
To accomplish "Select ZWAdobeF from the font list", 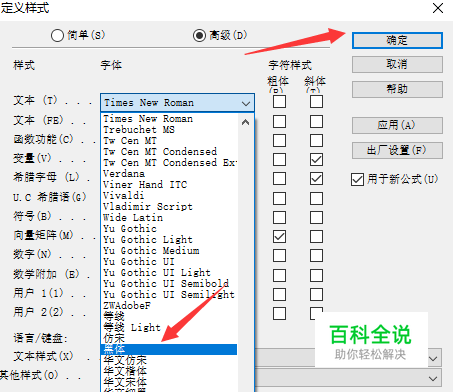I will click(169, 306).
